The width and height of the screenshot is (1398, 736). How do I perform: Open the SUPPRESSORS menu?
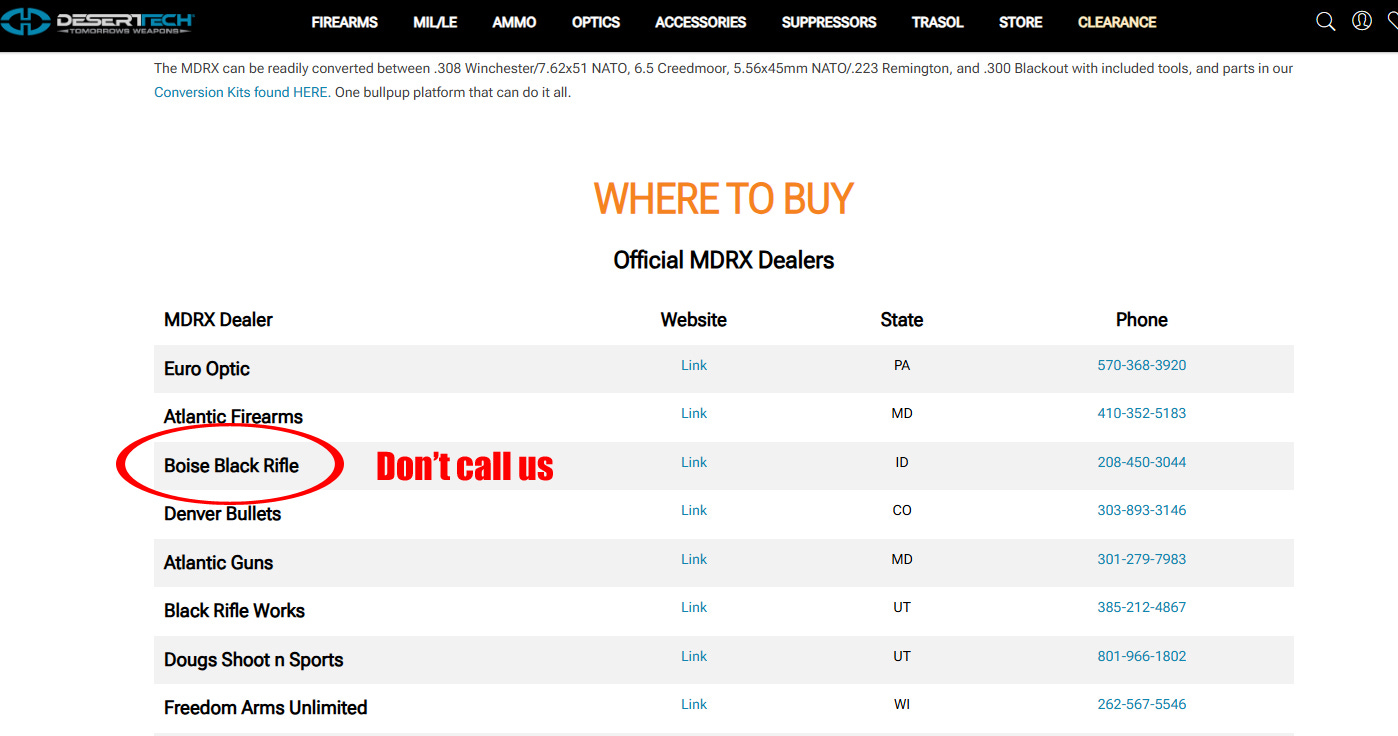(x=829, y=22)
